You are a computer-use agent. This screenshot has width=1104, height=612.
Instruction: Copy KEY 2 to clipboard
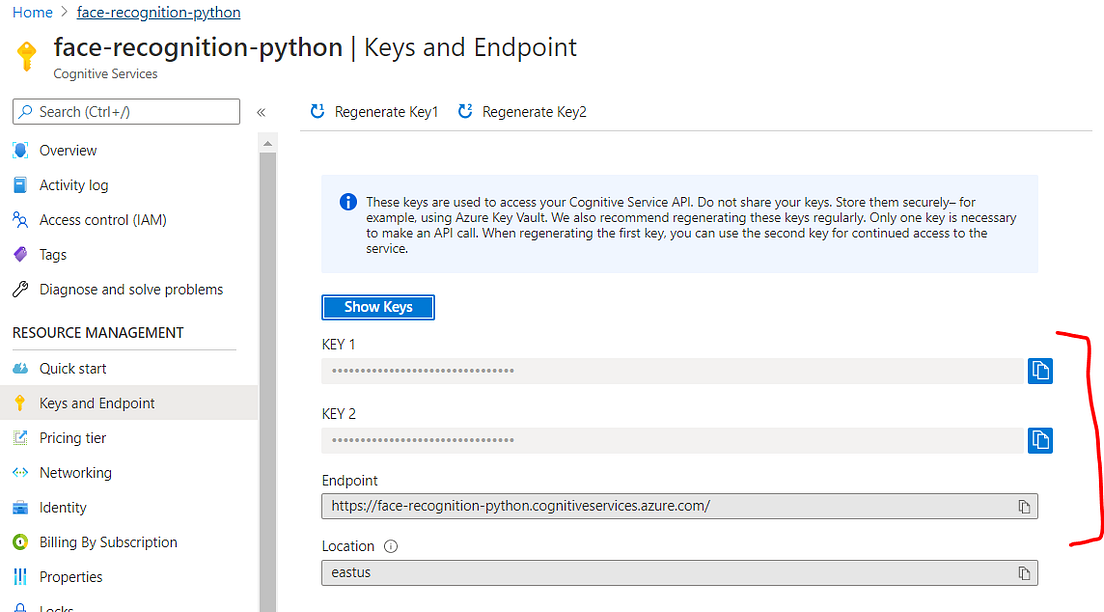[x=1040, y=440]
